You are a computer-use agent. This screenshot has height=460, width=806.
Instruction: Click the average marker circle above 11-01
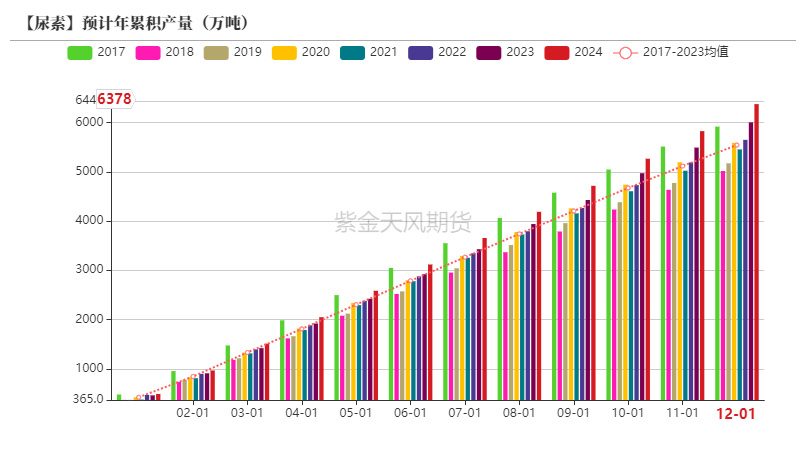pos(682,166)
